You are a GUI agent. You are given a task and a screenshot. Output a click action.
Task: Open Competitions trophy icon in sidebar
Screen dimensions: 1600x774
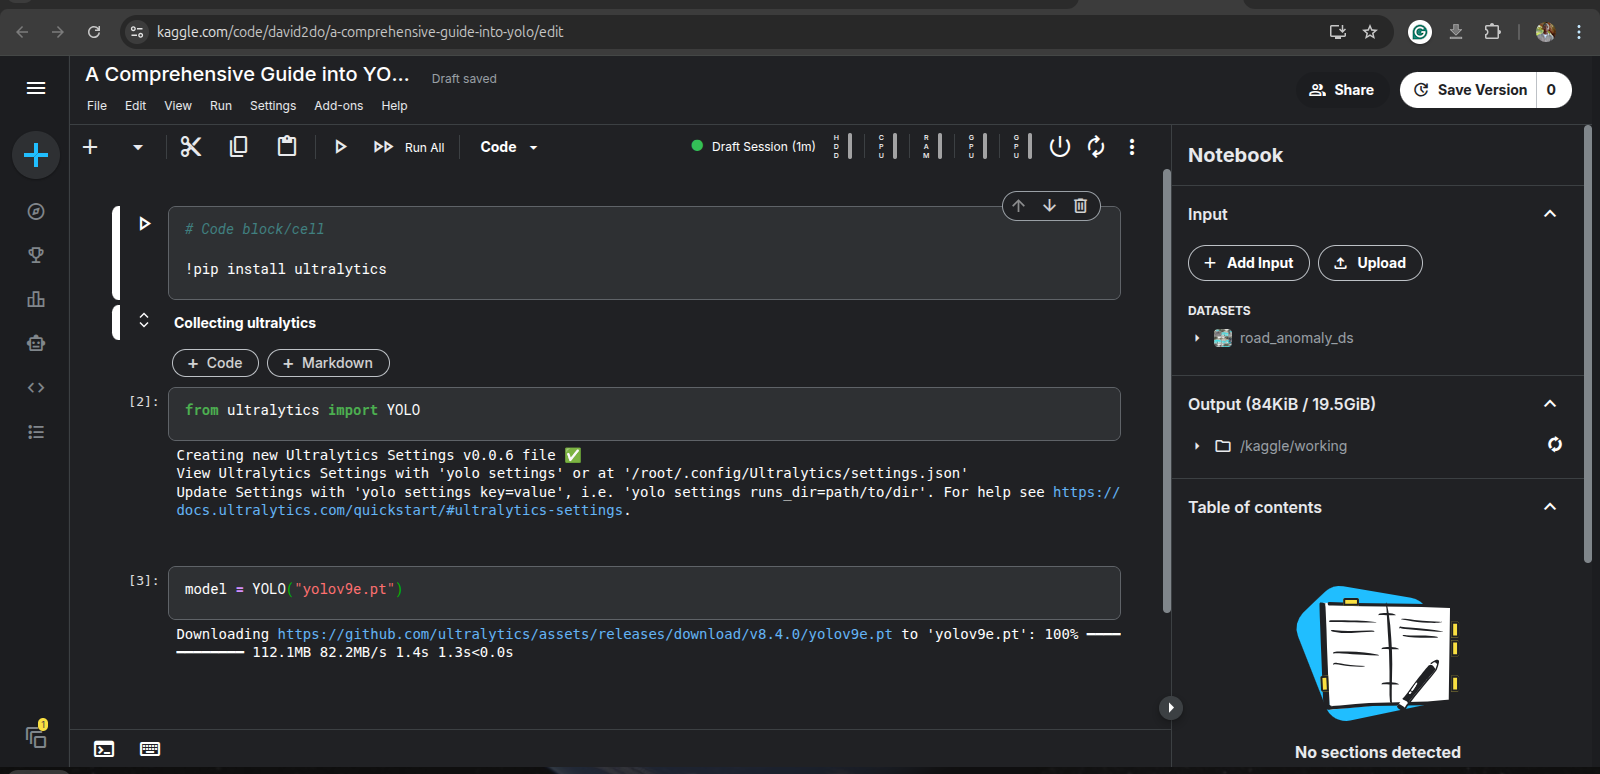click(36, 255)
